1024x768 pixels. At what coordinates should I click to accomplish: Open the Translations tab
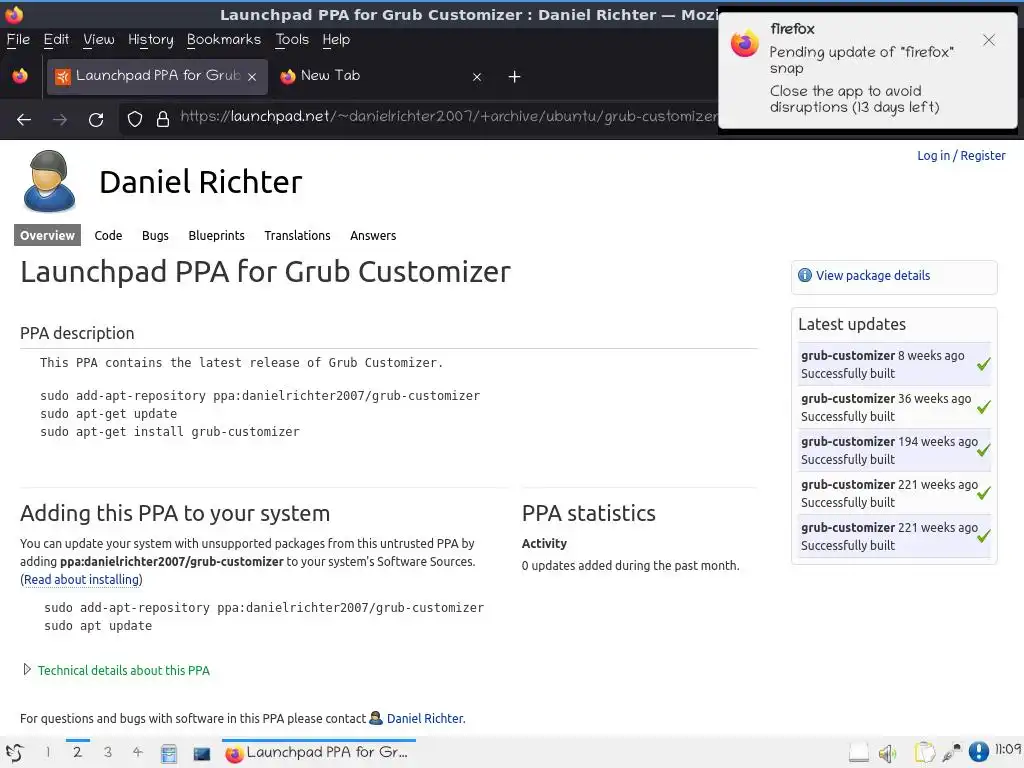coord(297,235)
